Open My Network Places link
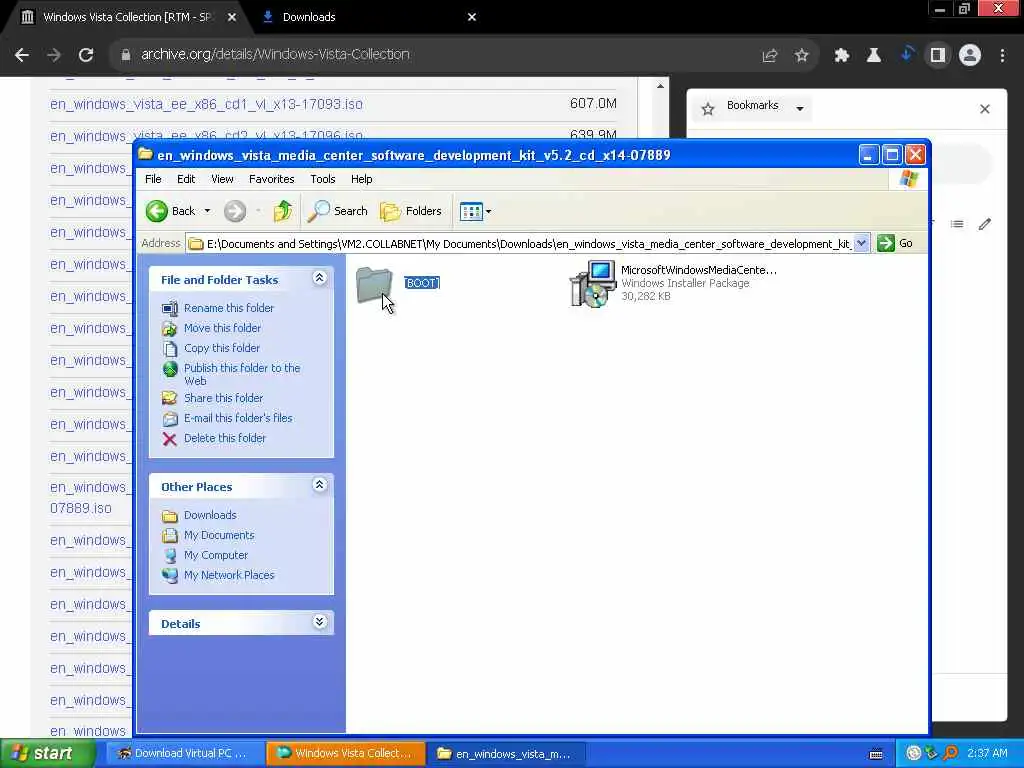 click(229, 575)
